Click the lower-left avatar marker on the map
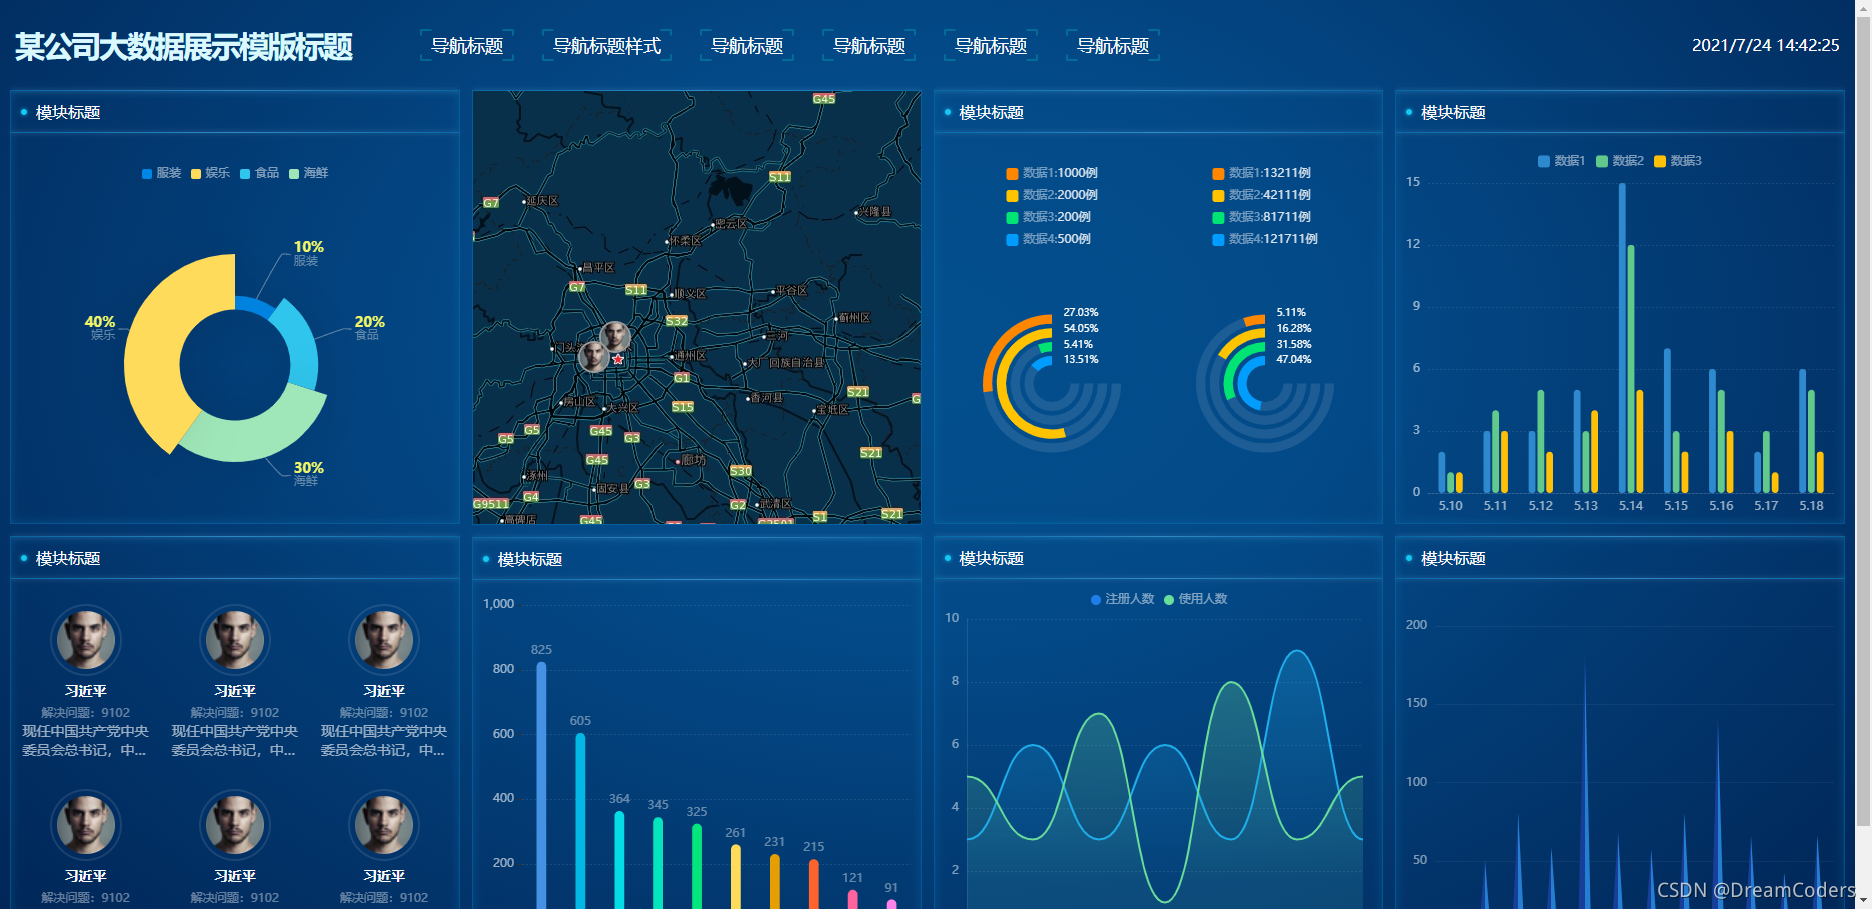This screenshot has height=909, width=1872. tap(593, 357)
